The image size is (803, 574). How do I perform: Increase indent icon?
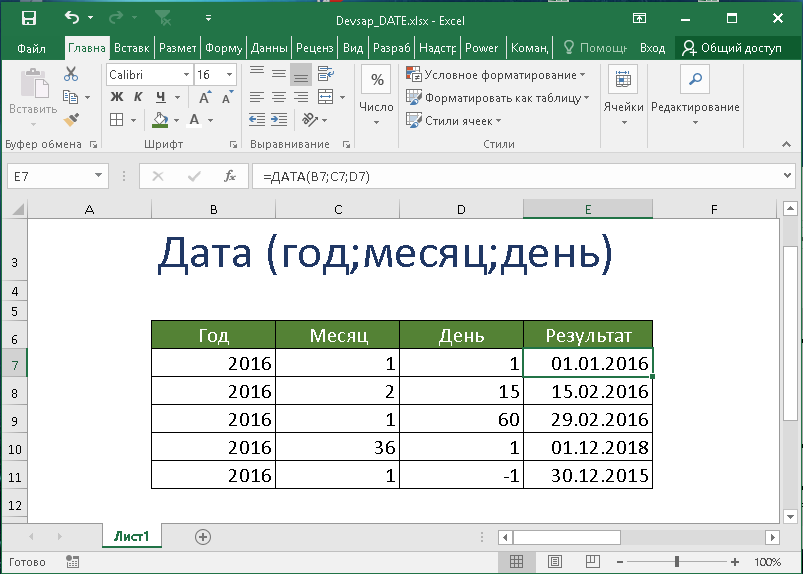[x=279, y=120]
